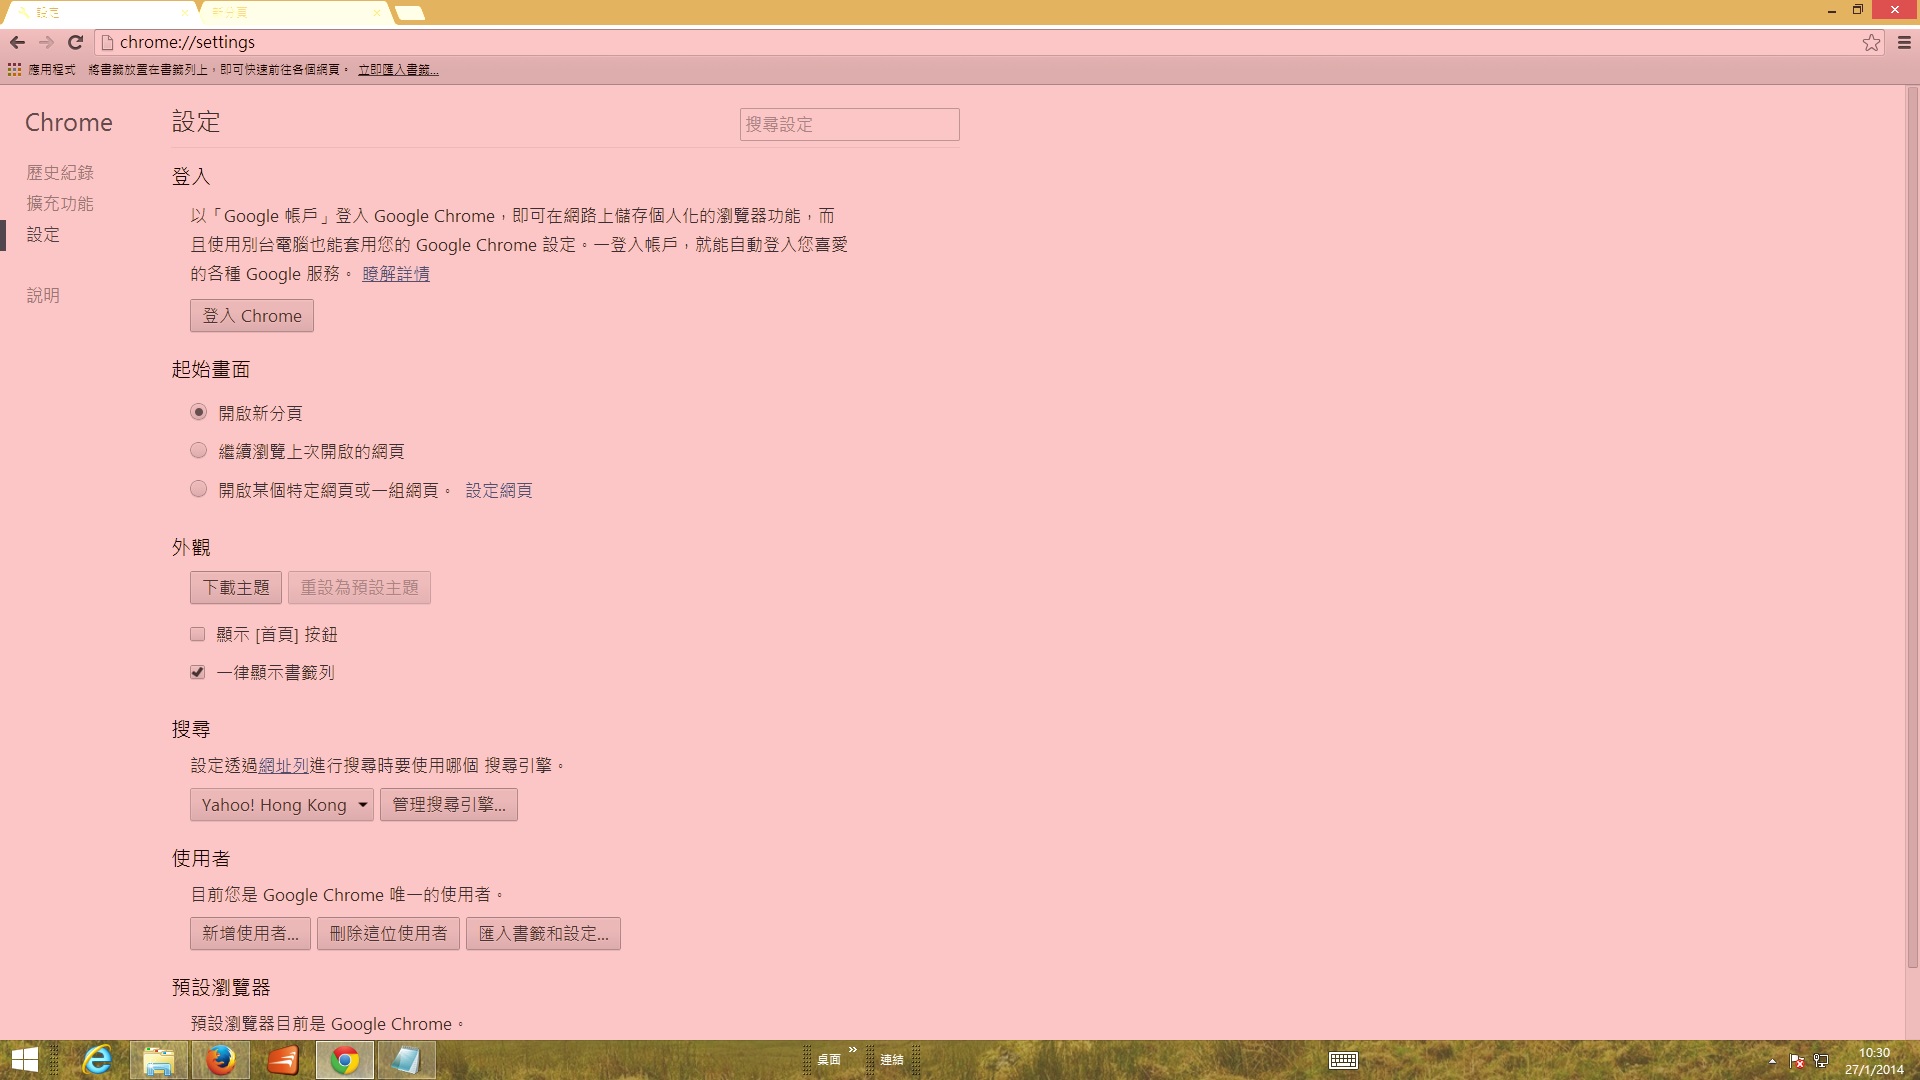This screenshot has width=1920, height=1080.
Task: Reload the page with the refresh icon
Action: [x=75, y=42]
